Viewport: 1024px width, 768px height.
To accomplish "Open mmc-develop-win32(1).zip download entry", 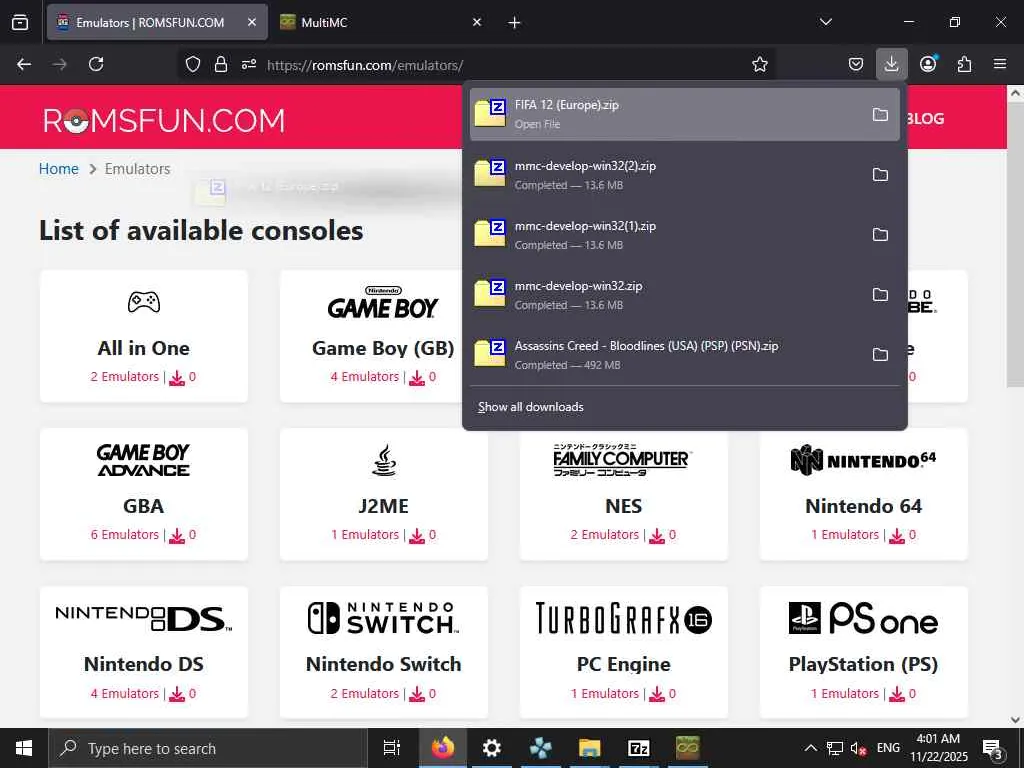I will click(684, 235).
